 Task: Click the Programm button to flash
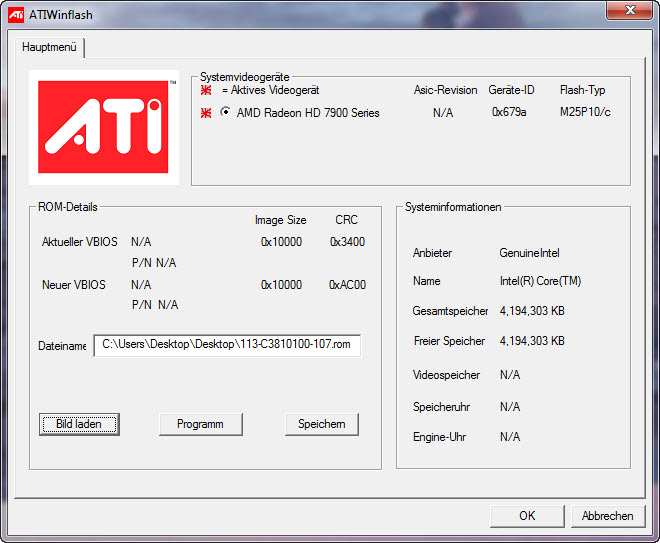tap(200, 424)
